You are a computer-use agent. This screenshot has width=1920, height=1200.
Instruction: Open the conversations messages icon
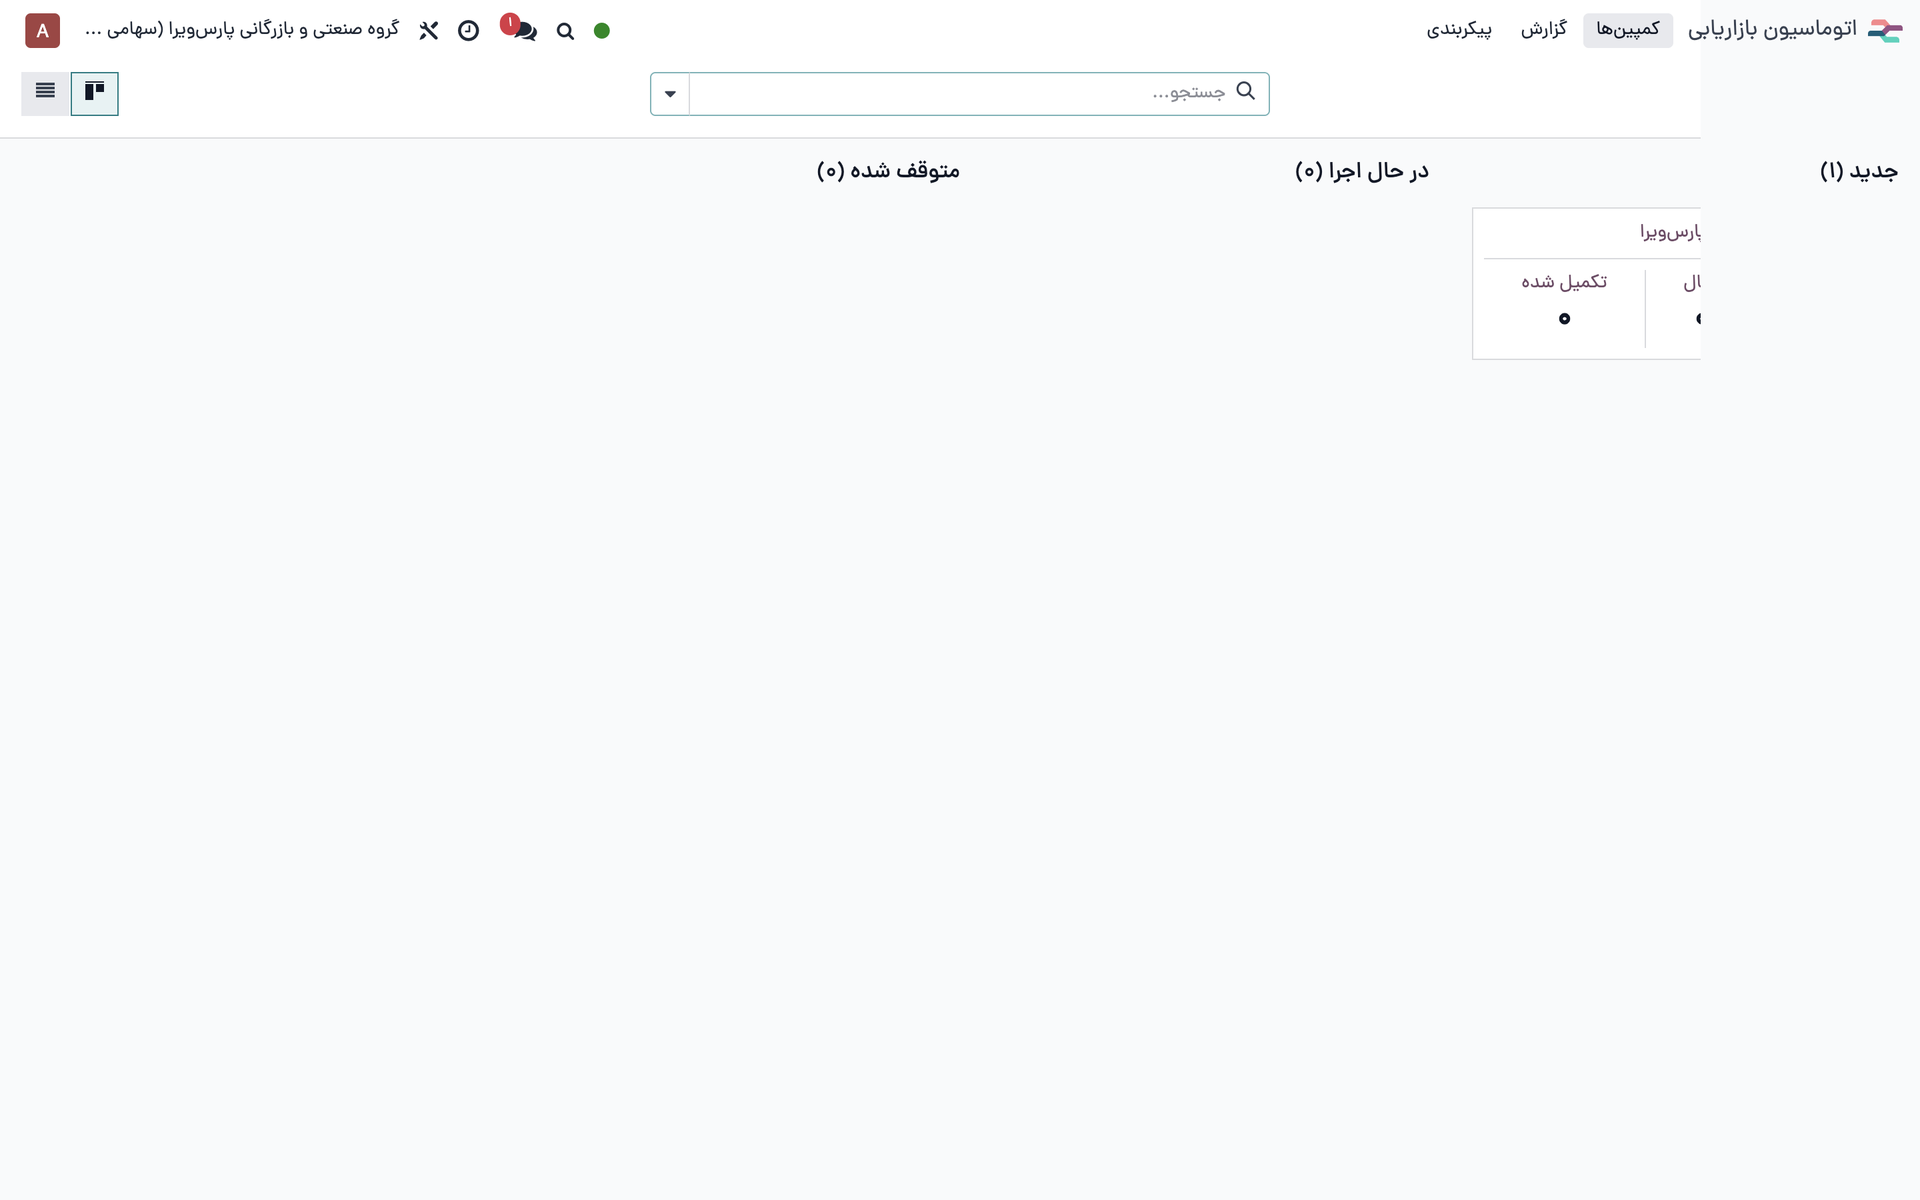tap(523, 29)
